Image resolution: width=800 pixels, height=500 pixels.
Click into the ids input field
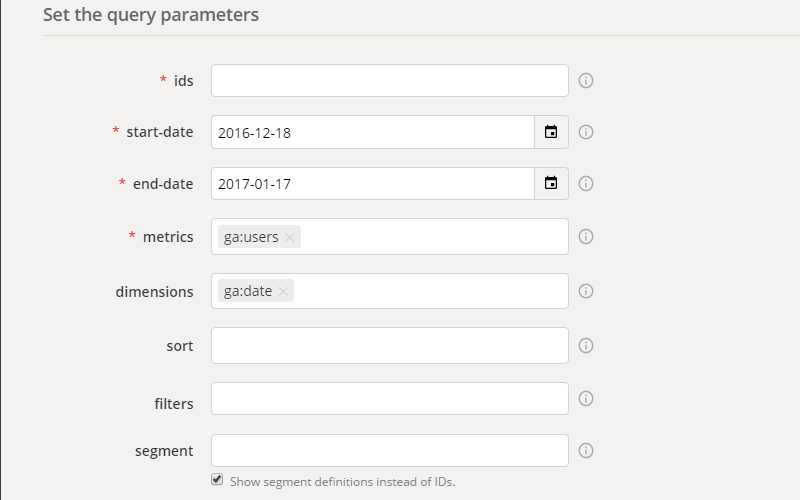click(x=389, y=80)
